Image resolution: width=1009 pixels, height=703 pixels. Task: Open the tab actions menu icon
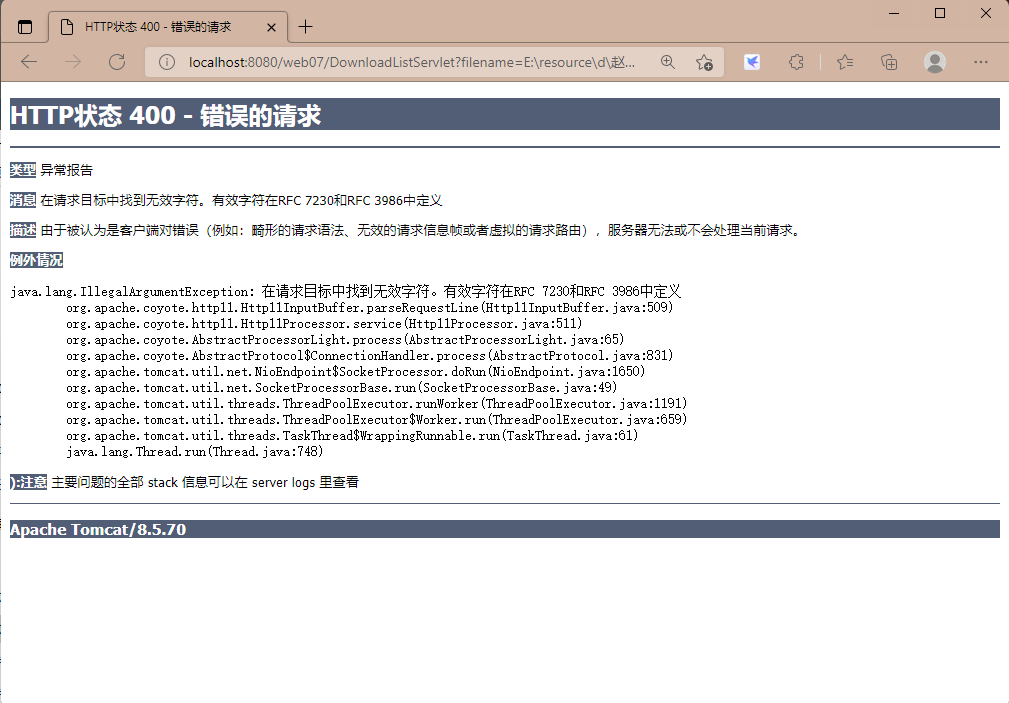[x=24, y=27]
